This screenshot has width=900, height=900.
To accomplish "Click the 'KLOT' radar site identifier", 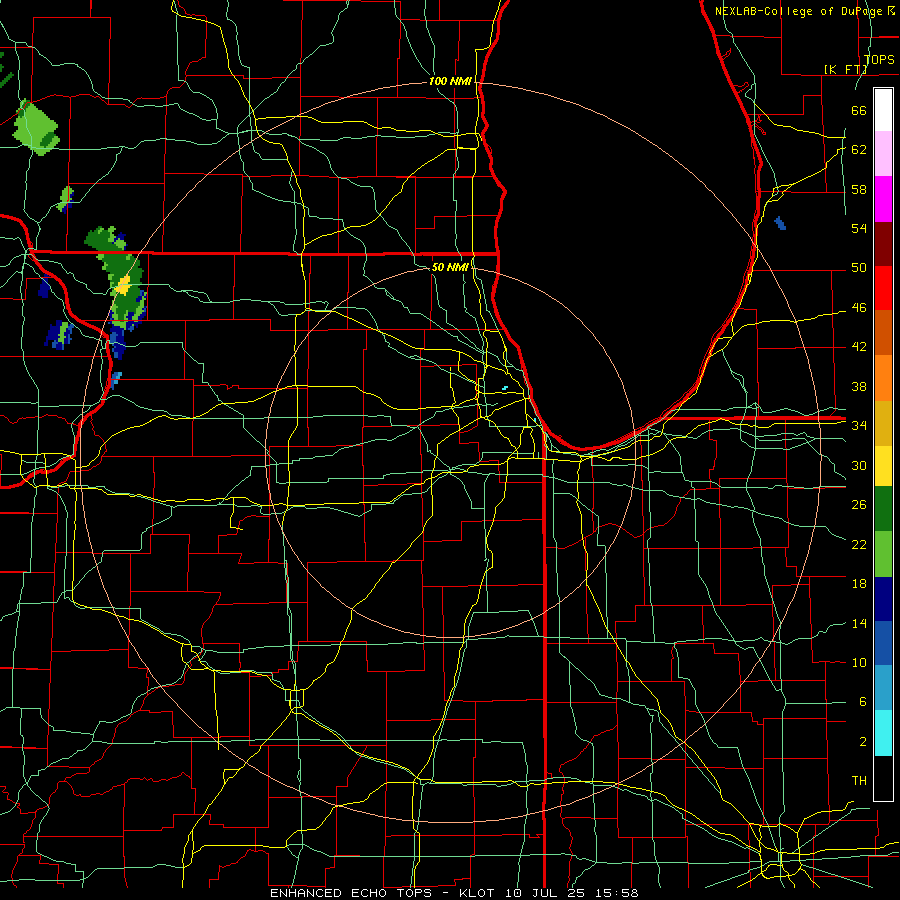I will pyautogui.click(x=478, y=893).
